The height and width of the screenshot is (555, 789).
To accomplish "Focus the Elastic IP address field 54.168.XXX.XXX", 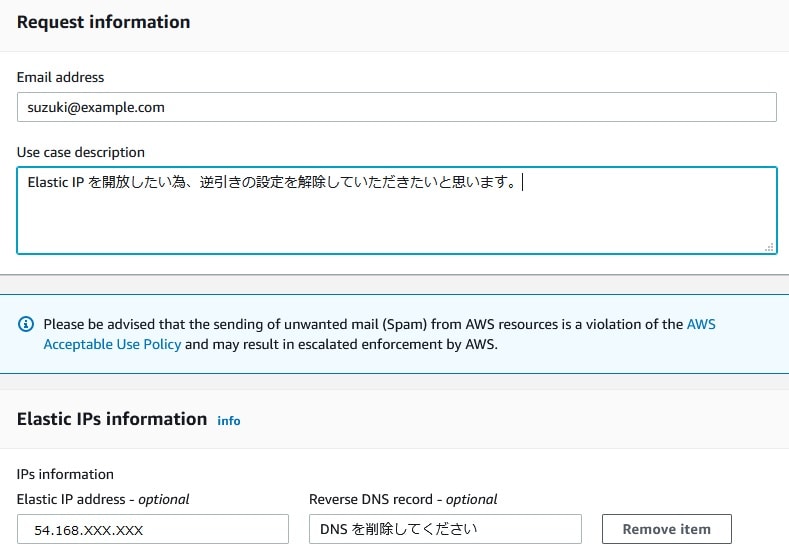I will tap(153, 529).
